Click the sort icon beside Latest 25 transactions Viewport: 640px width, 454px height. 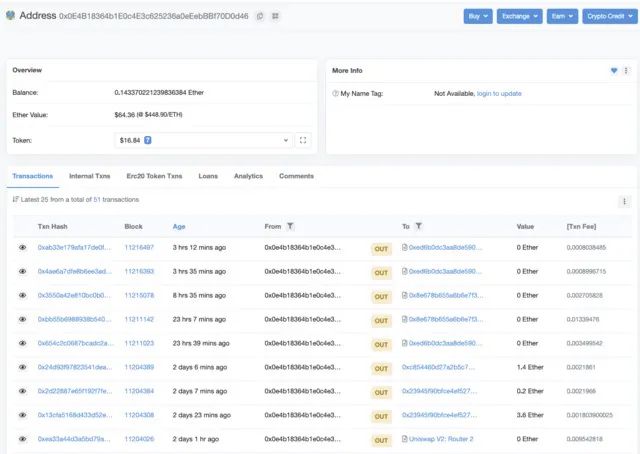(16, 199)
